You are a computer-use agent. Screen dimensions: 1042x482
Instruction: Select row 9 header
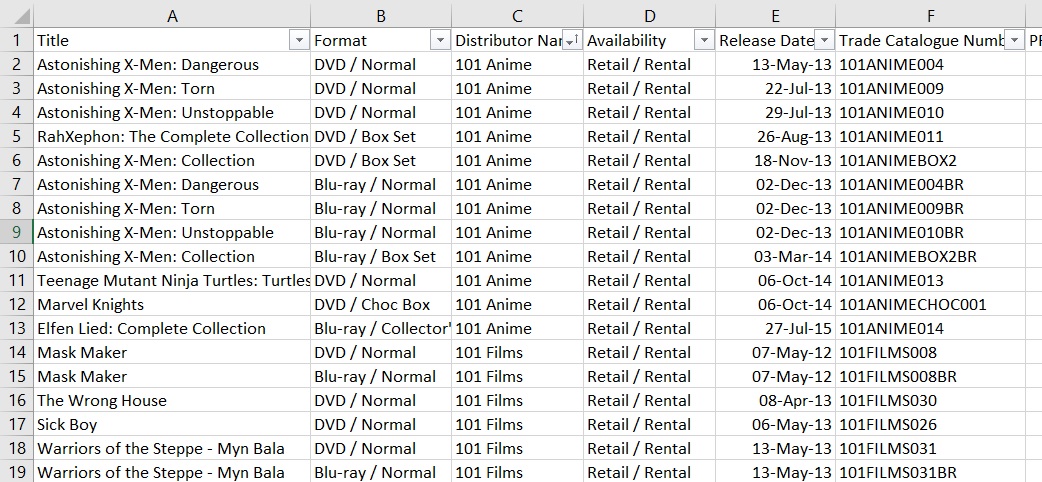pyautogui.click(x=16, y=232)
